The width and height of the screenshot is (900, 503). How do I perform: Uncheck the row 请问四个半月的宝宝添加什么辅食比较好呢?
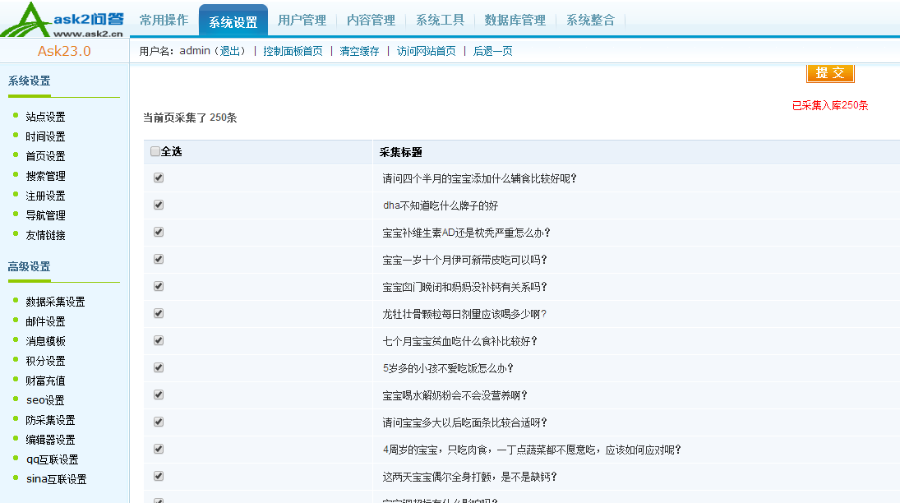(159, 178)
